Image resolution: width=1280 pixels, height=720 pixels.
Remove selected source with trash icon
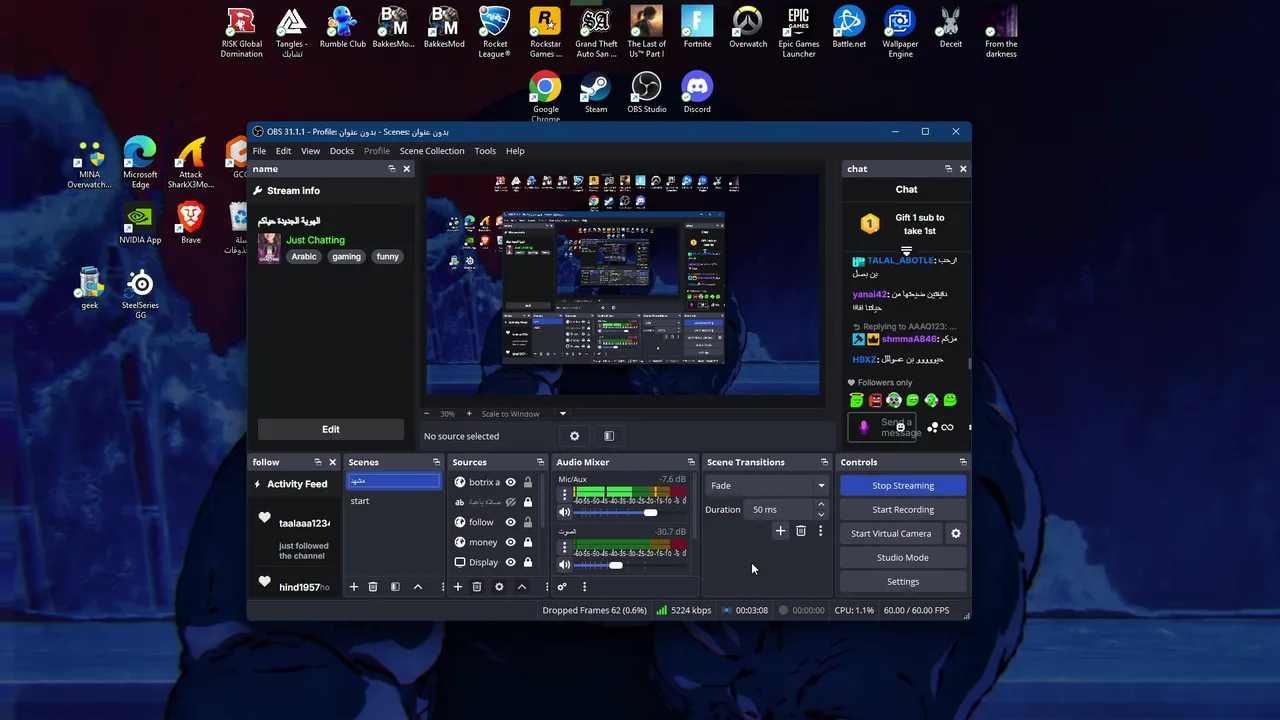point(477,587)
